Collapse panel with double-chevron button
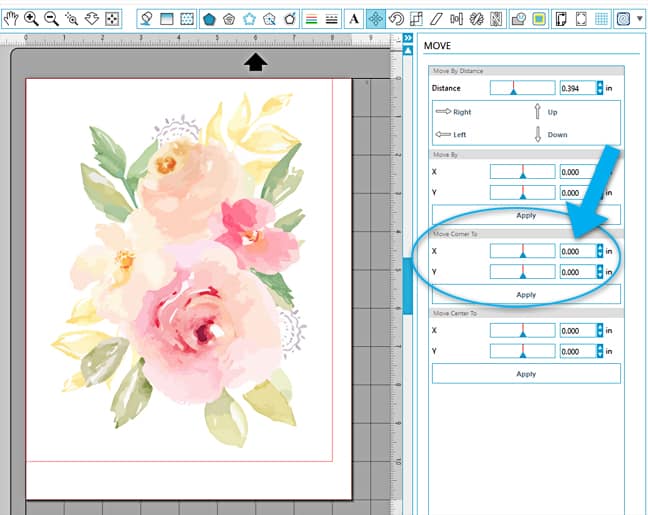Image resolution: width=648 pixels, height=515 pixels. point(408,38)
